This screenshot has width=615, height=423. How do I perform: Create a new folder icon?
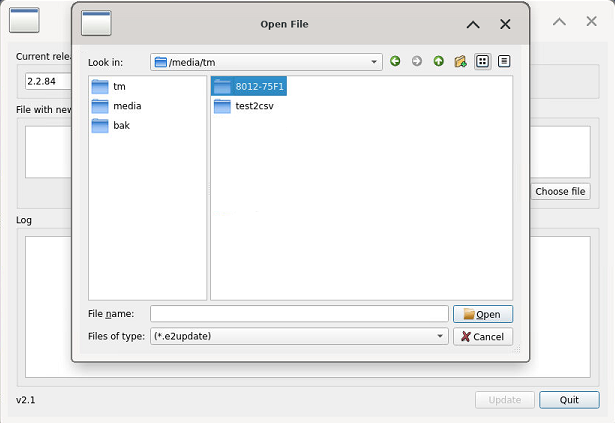[460, 62]
